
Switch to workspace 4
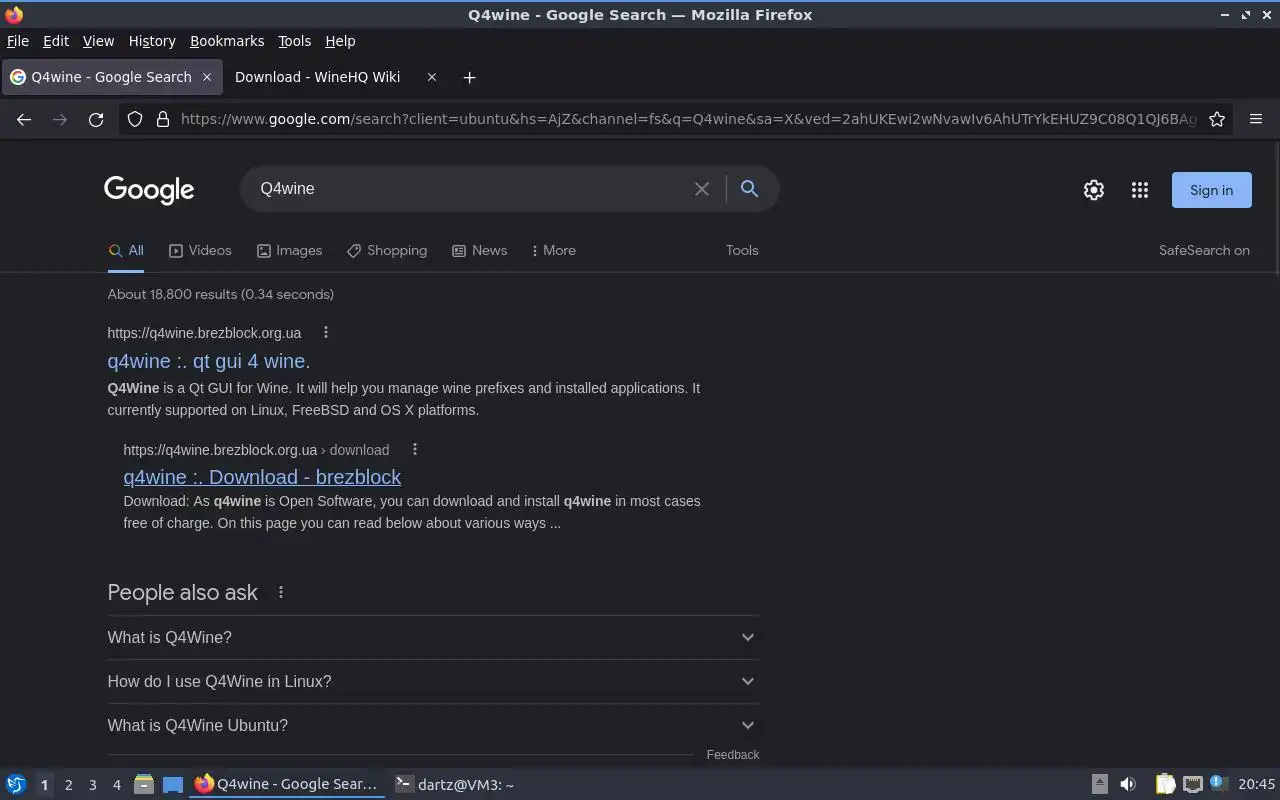(x=116, y=785)
